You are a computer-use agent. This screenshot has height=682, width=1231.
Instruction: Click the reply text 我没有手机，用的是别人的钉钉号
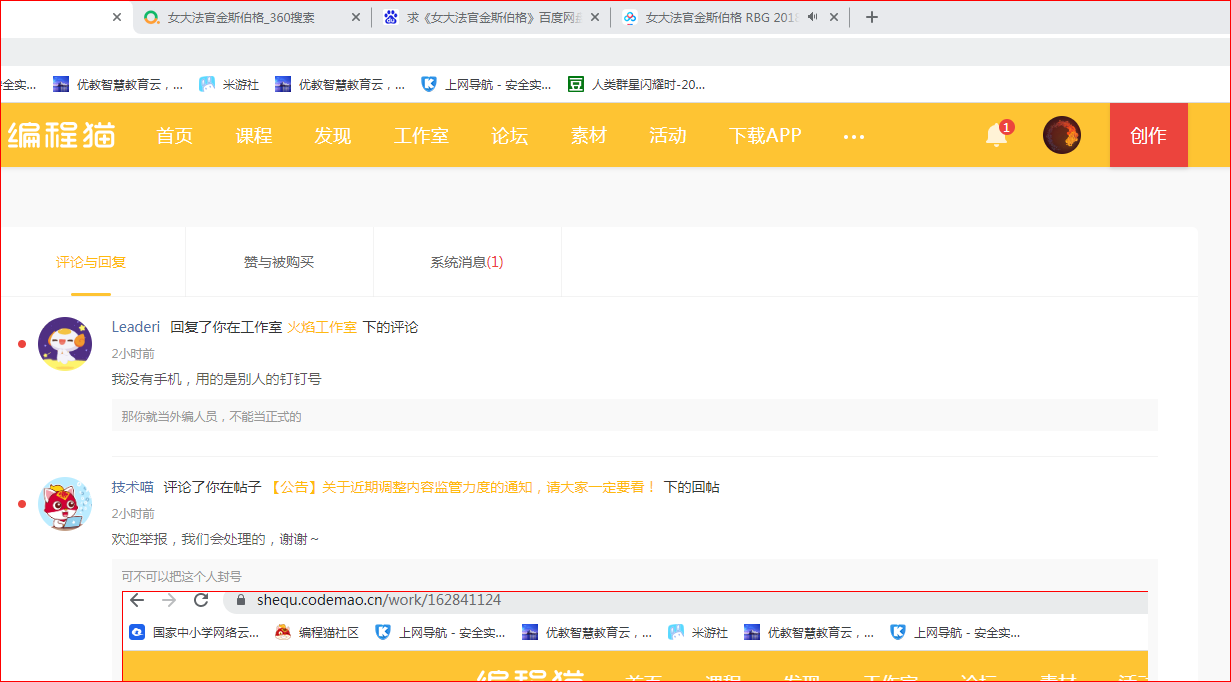tap(216, 379)
